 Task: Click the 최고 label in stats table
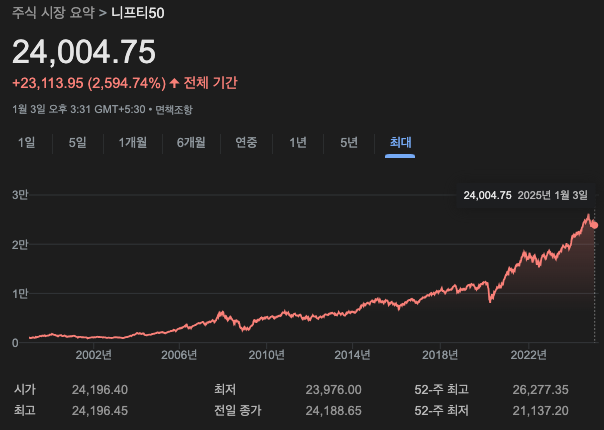(x=25, y=410)
